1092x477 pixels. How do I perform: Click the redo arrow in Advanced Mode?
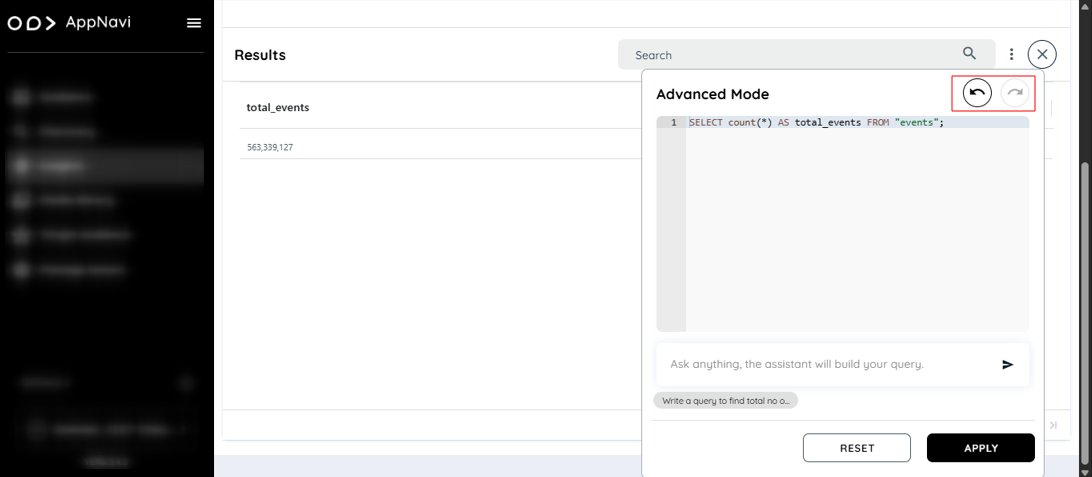[x=1015, y=93]
